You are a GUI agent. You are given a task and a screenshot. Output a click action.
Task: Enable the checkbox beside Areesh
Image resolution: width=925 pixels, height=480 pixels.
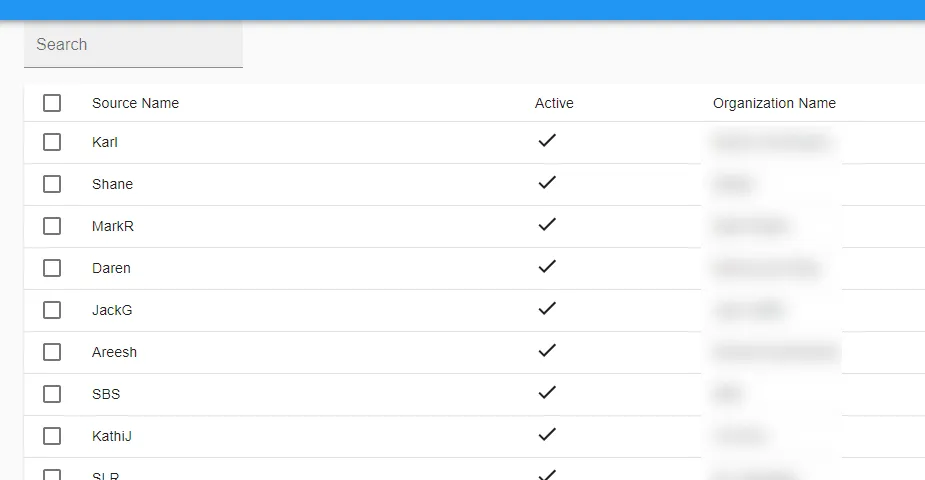click(x=52, y=352)
